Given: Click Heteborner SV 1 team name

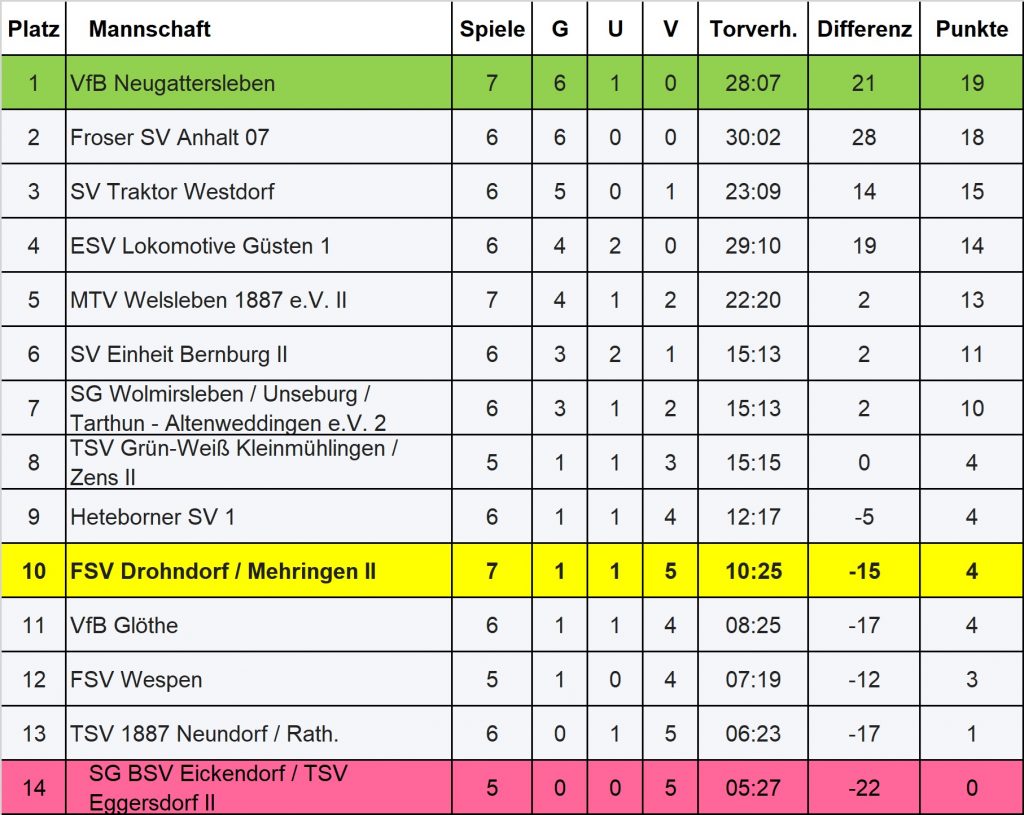Looking at the screenshot, I should tap(153, 517).
